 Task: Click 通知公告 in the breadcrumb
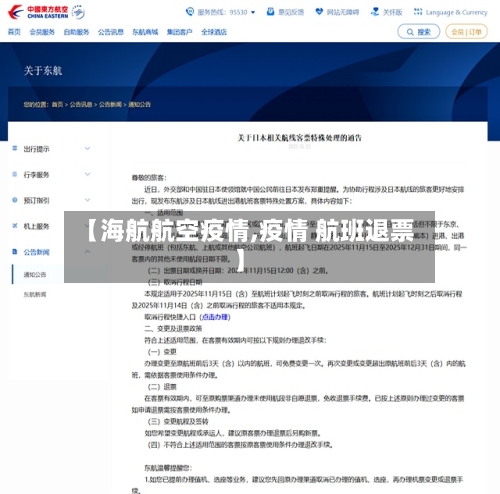[139, 105]
